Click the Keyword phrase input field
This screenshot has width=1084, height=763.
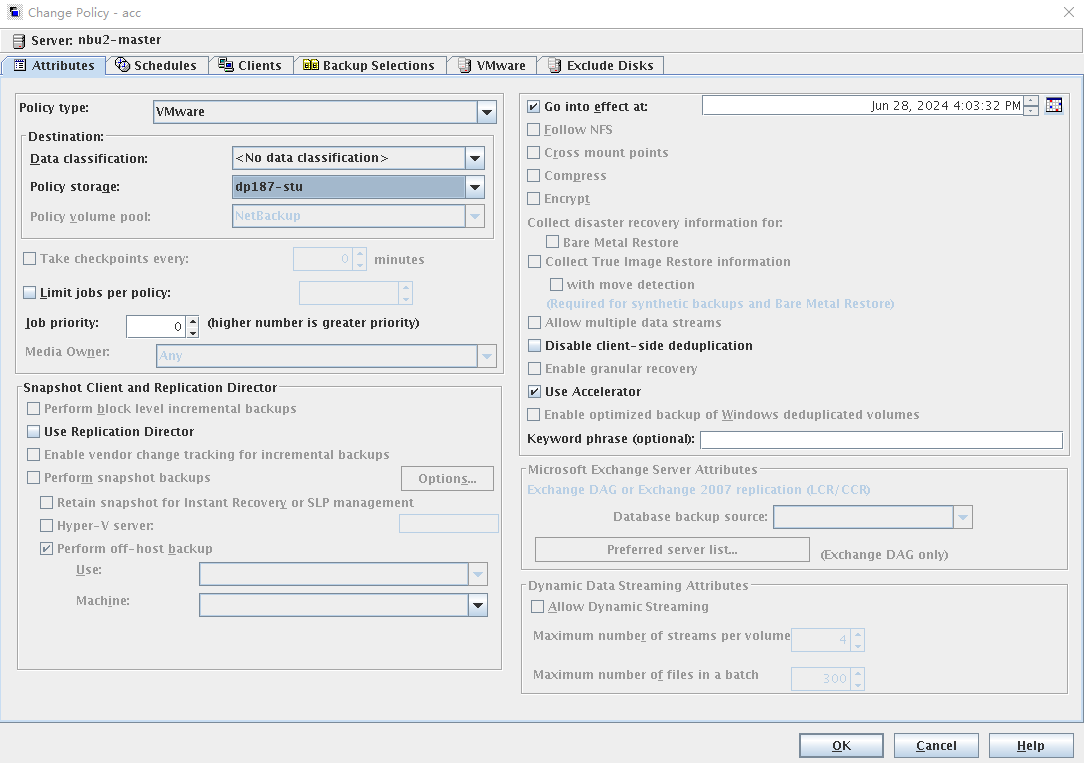[x=880, y=440]
